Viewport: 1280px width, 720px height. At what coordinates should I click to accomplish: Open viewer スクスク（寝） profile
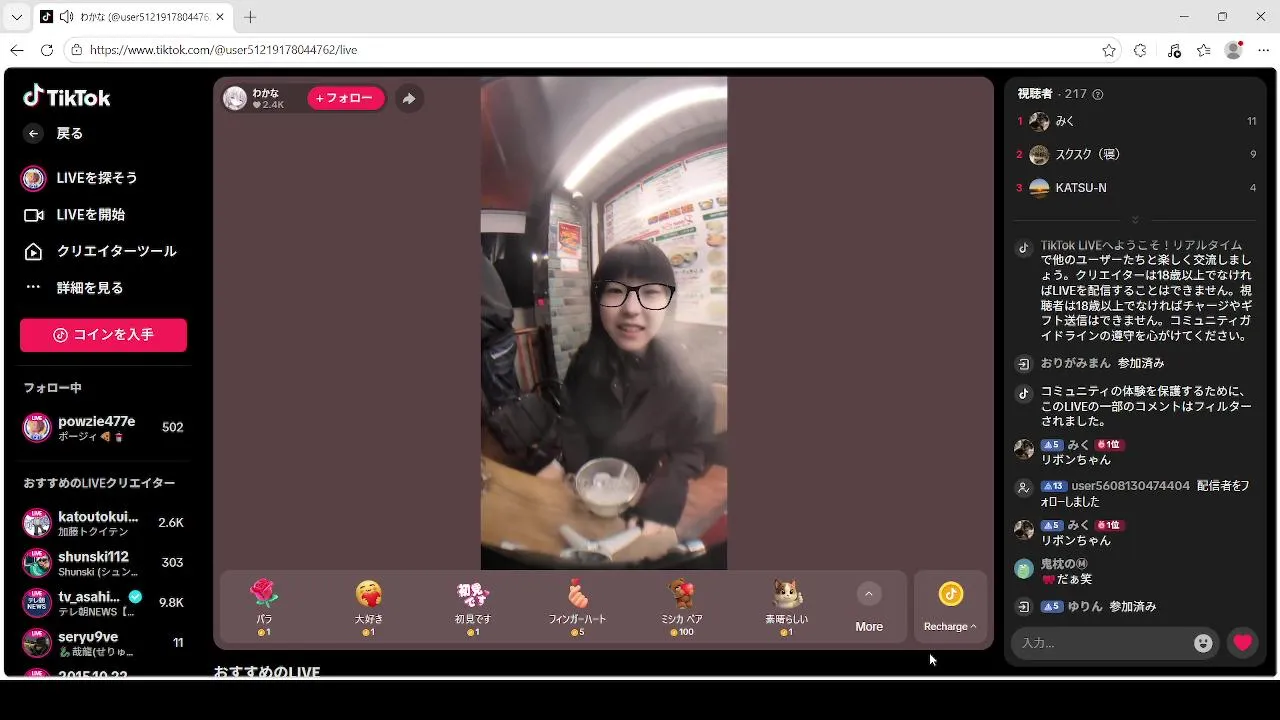pos(1135,154)
